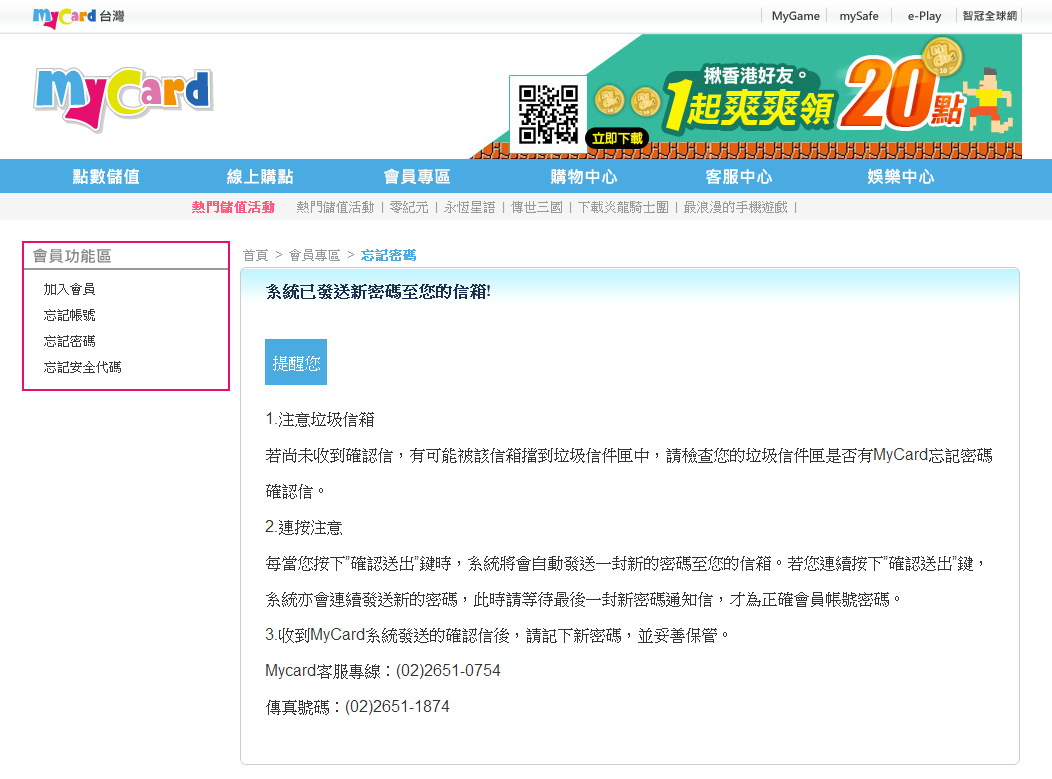
Task: Click the 下載炎龍騎士團 link
Action: pos(623,207)
